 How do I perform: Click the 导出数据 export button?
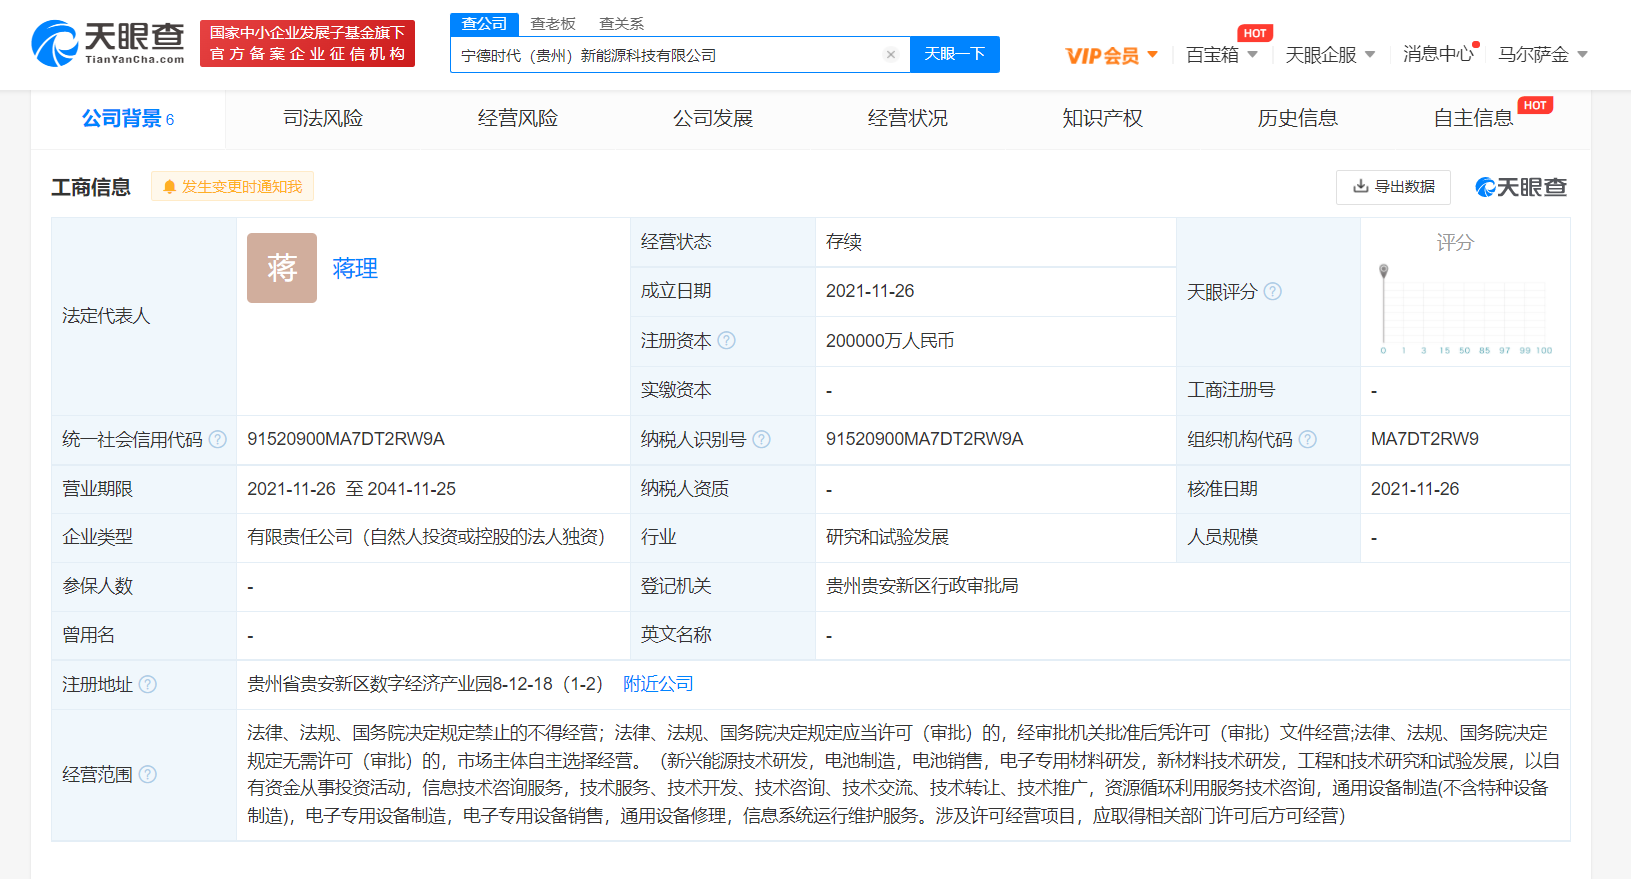pos(1393,187)
